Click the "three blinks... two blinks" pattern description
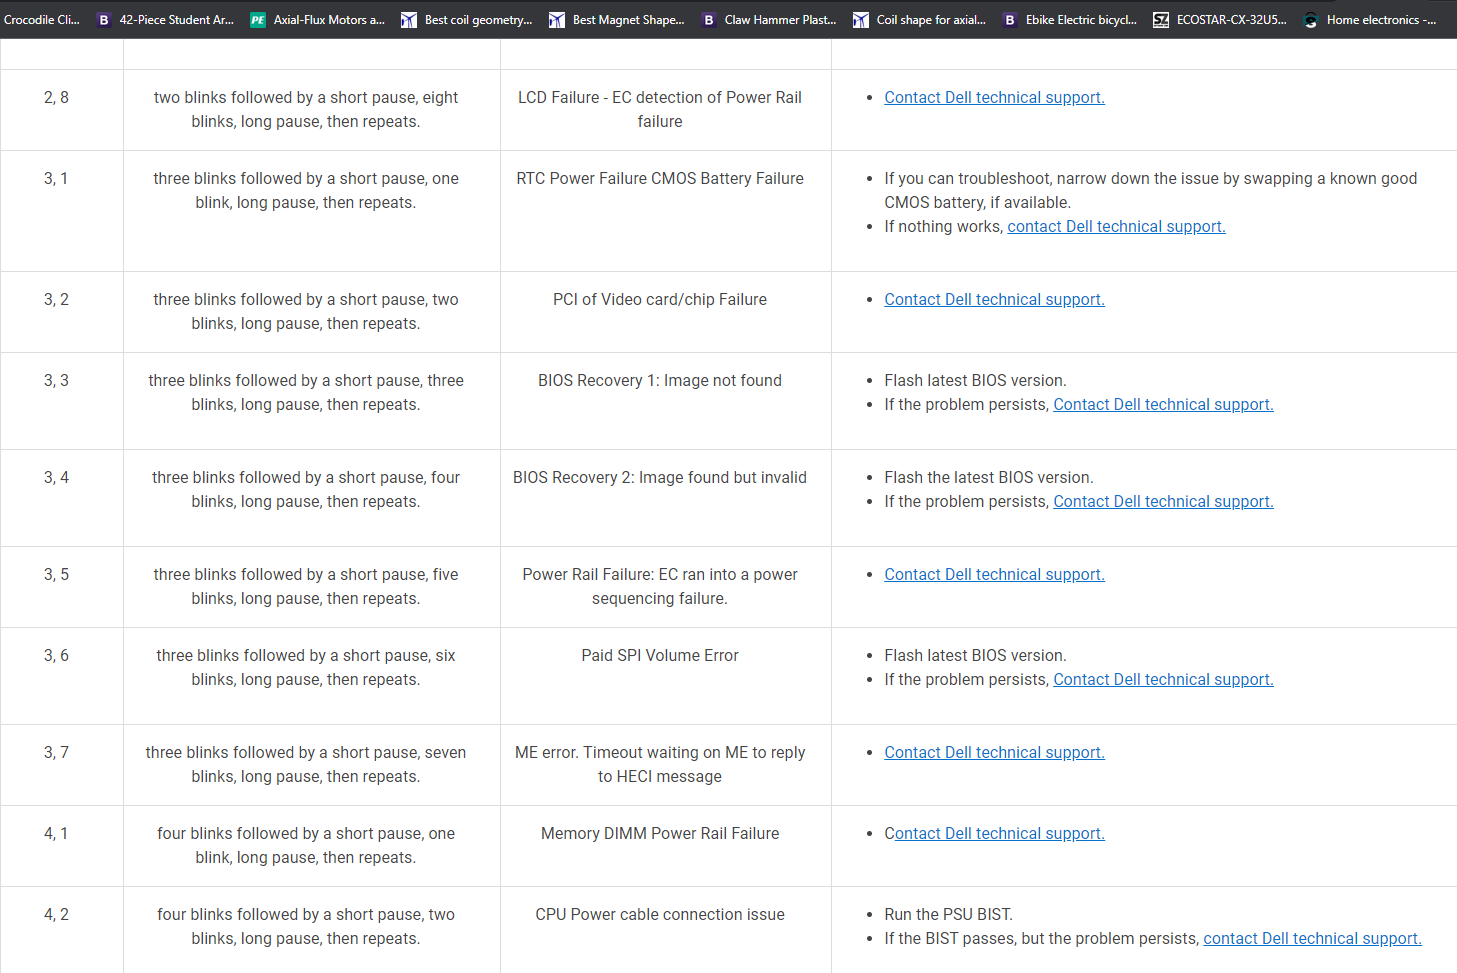 (306, 311)
